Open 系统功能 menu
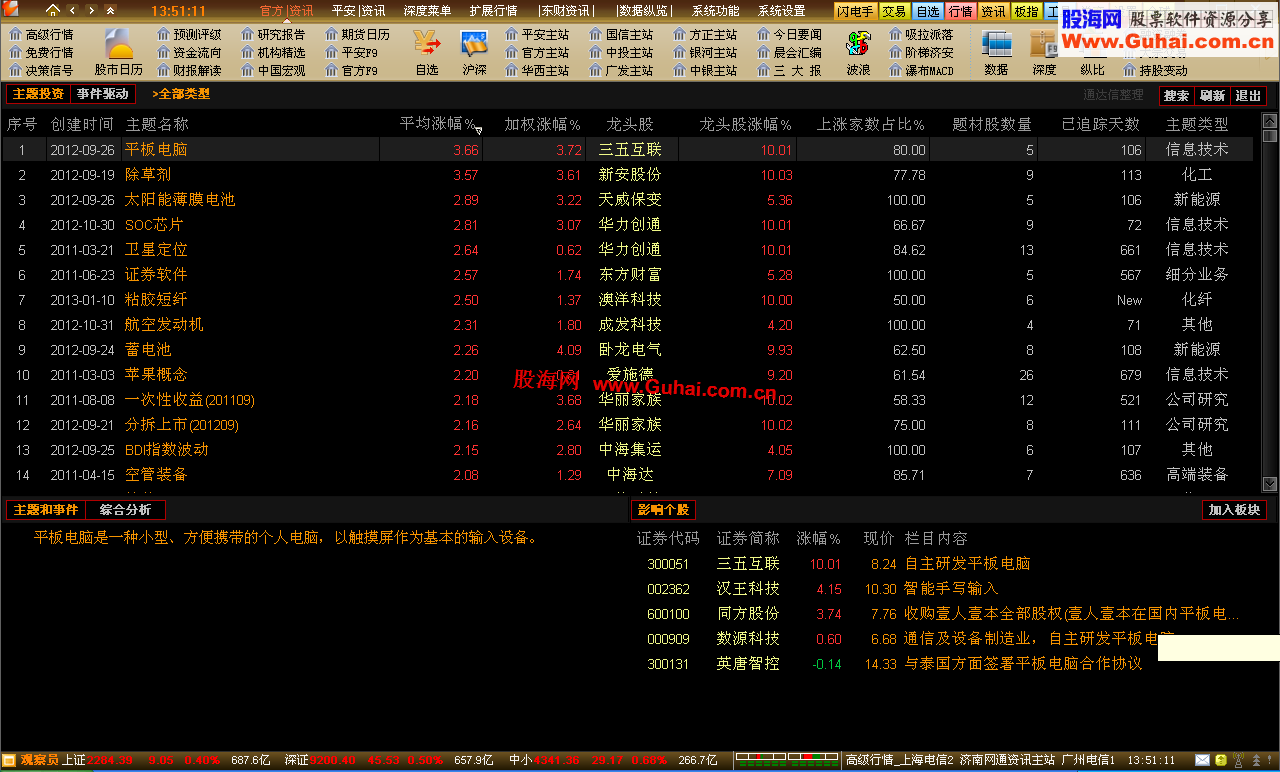Image resolution: width=1280 pixels, height=772 pixels. (715, 11)
